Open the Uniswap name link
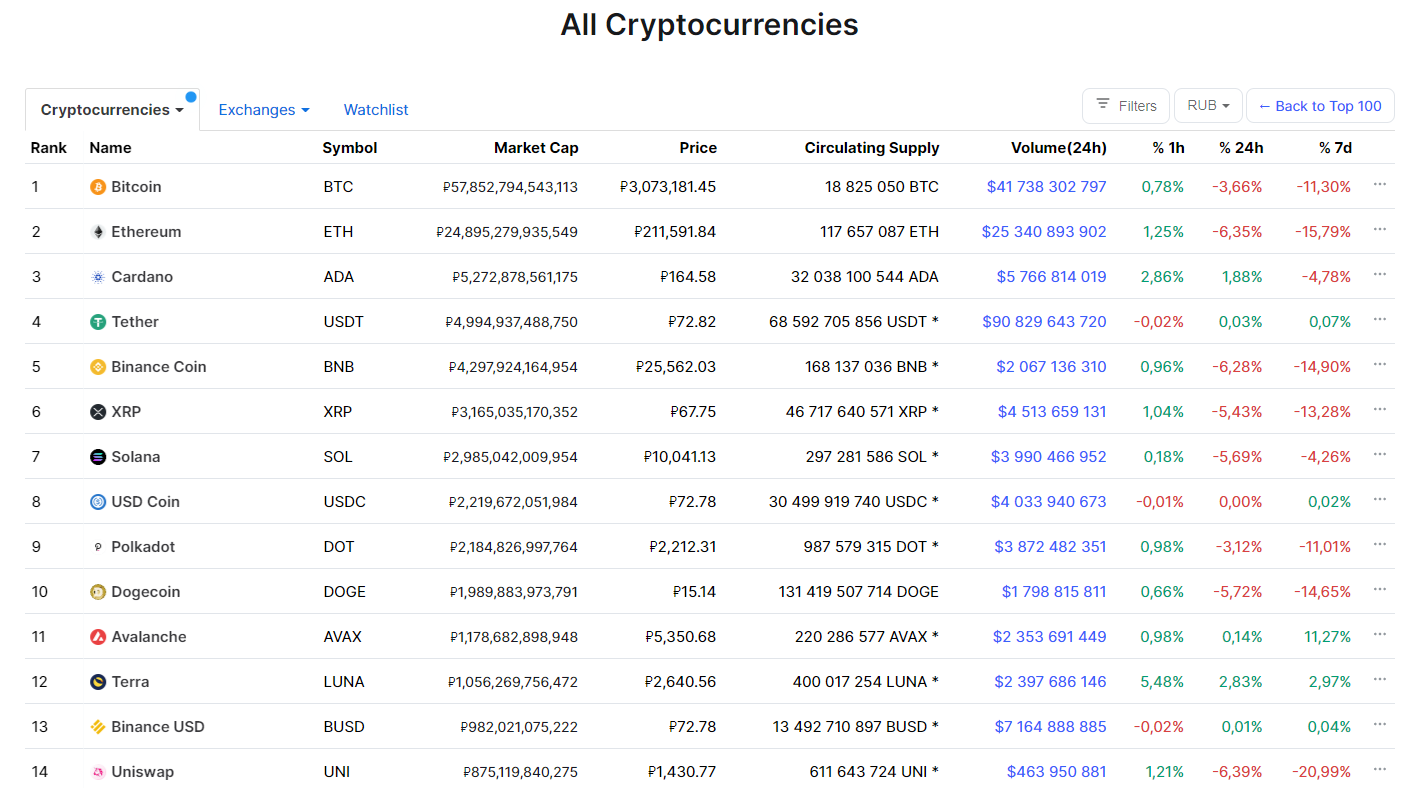 point(142,772)
